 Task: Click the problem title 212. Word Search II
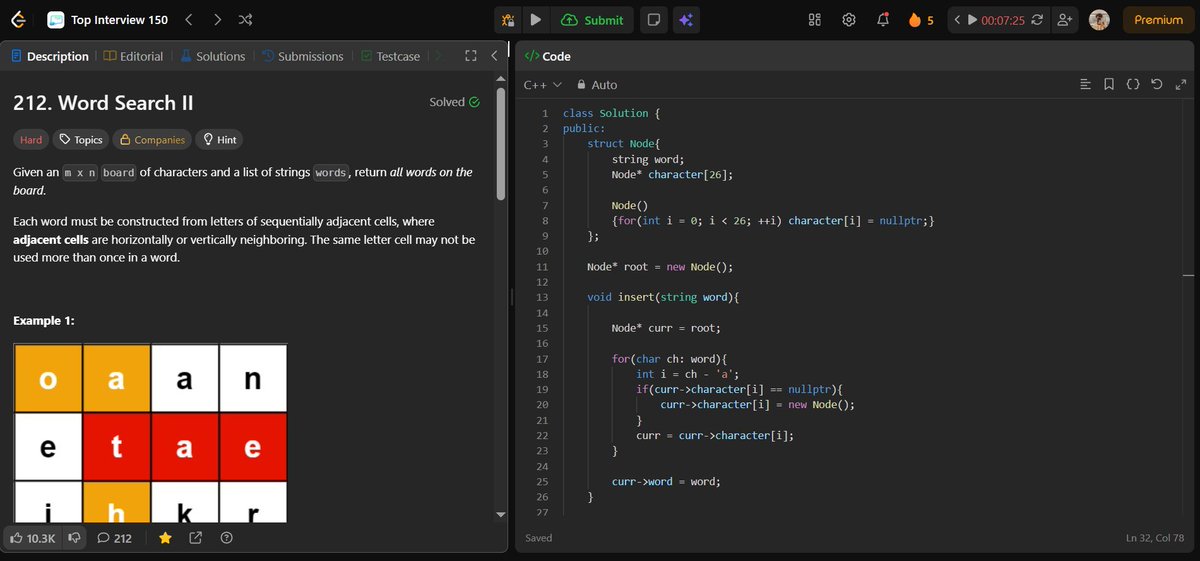pos(103,103)
